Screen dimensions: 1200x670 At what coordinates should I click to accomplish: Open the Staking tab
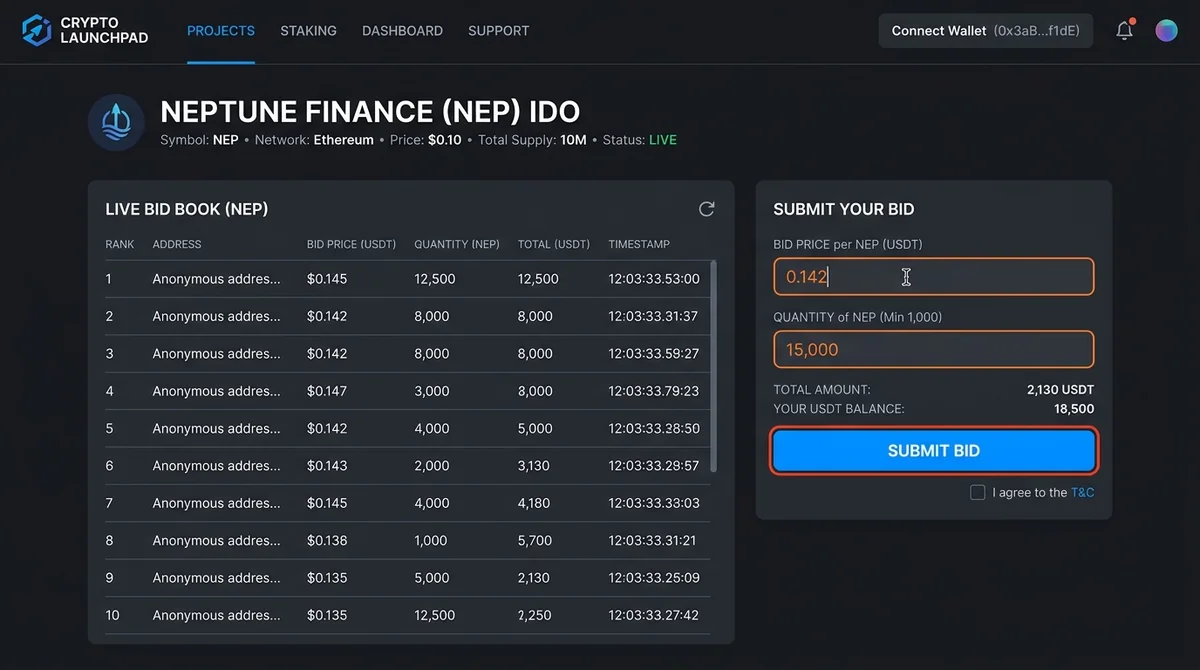[308, 31]
